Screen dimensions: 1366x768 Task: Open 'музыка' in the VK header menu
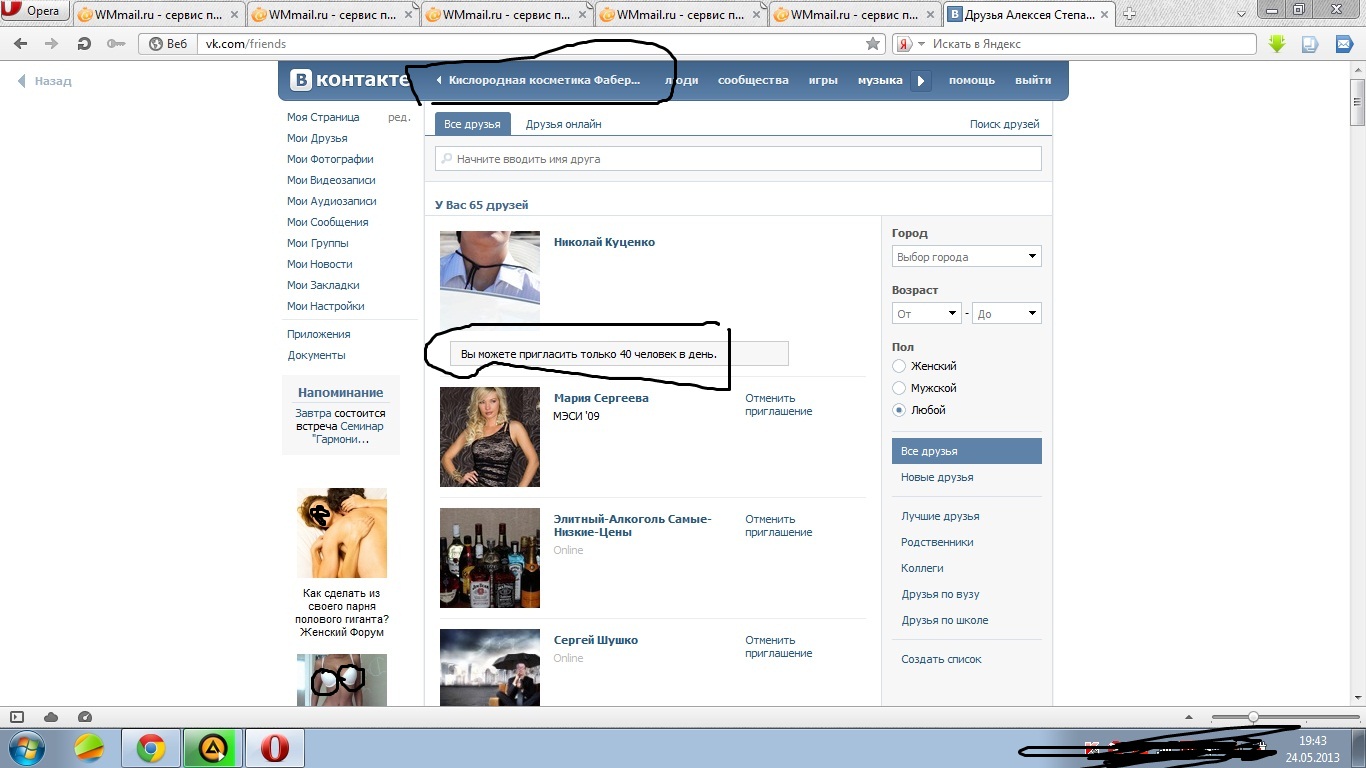(x=880, y=81)
